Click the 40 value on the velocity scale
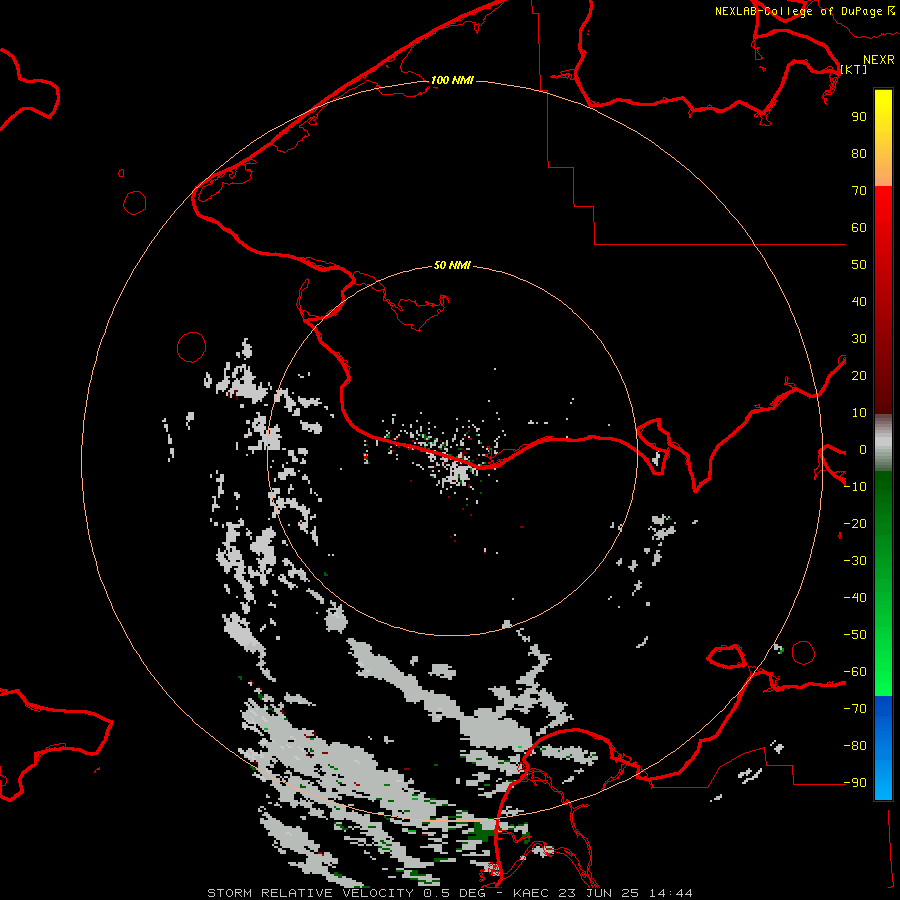900x900 pixels. 859,301
